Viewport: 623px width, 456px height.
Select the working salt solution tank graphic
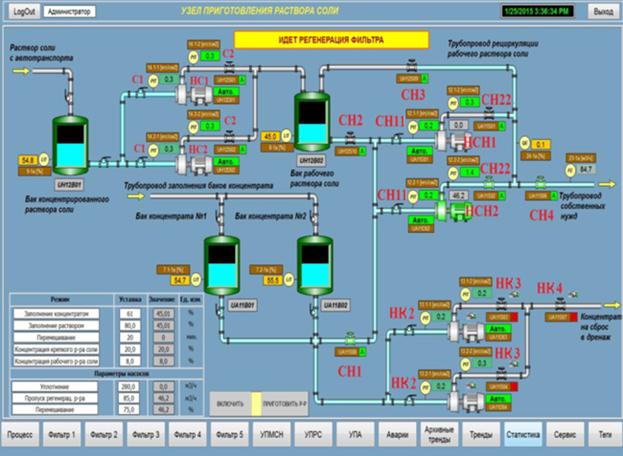[312, 121]
